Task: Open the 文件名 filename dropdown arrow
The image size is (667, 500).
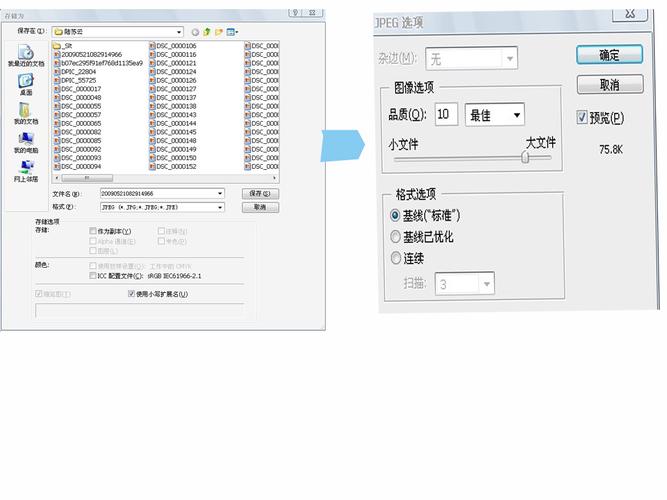Action: [x=220, y=194]
